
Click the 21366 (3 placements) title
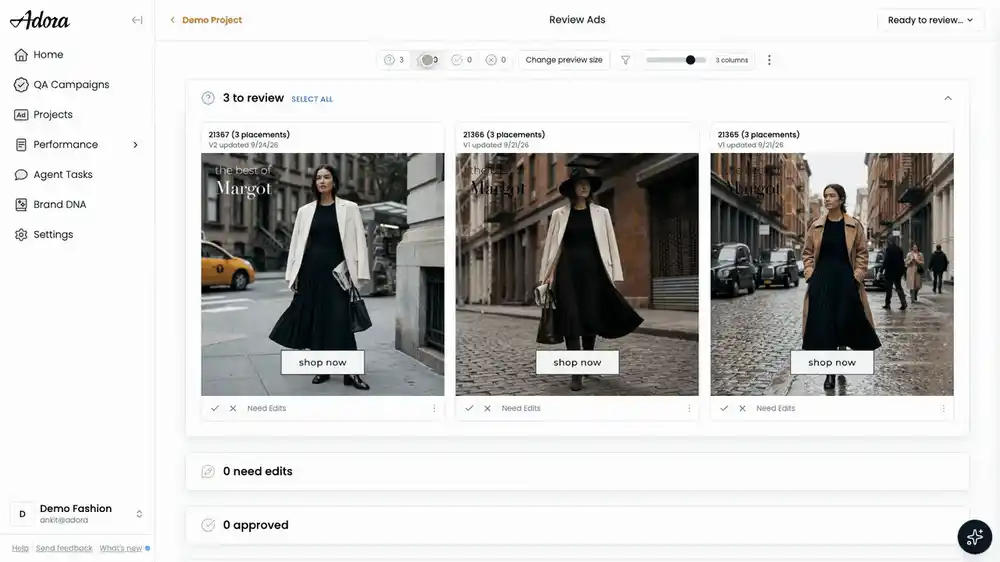coord(504,135)
